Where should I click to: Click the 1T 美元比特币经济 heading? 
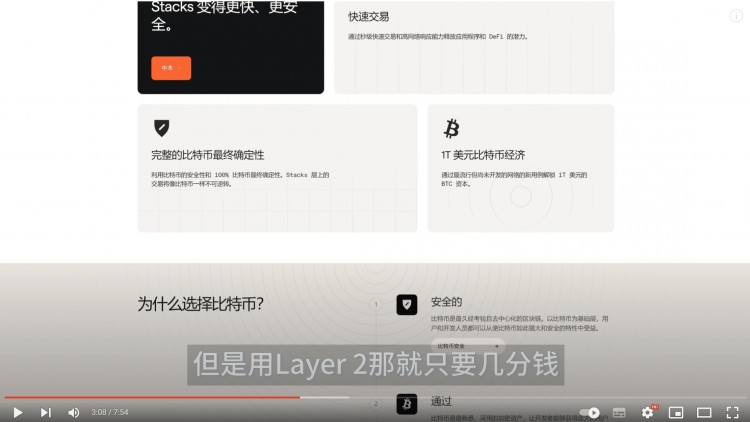click(x=483, y=155)
